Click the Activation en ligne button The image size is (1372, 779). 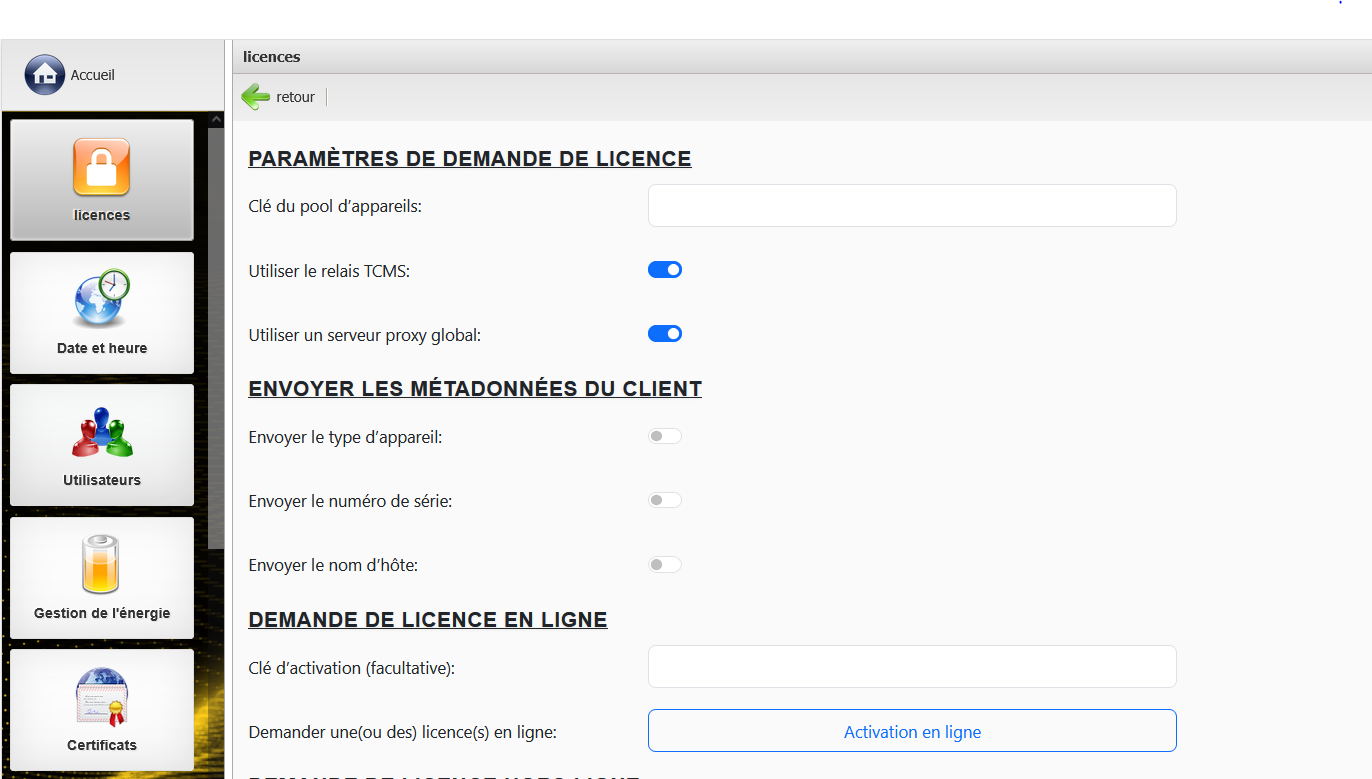(x=912, y=731)
